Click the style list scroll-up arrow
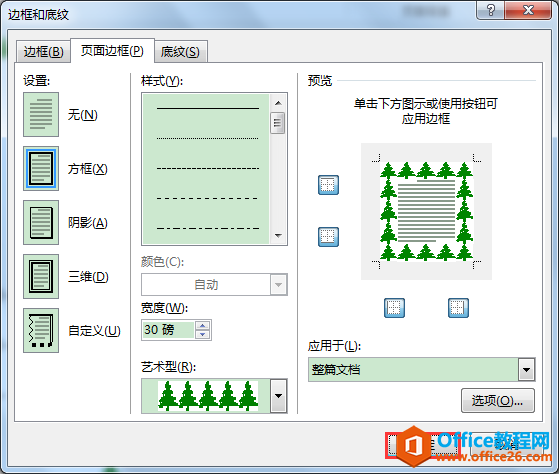The height and width of the screenshot is (474, 559). [278, 103]
